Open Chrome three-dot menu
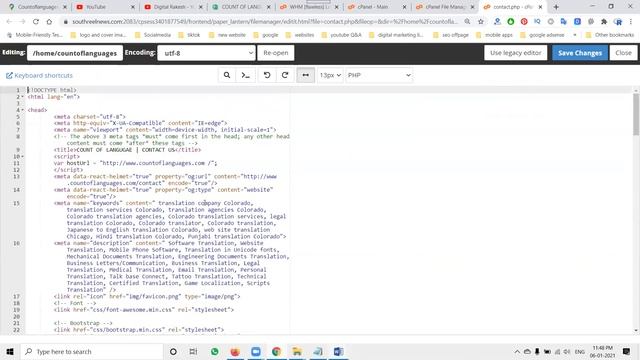 (631, 22)
